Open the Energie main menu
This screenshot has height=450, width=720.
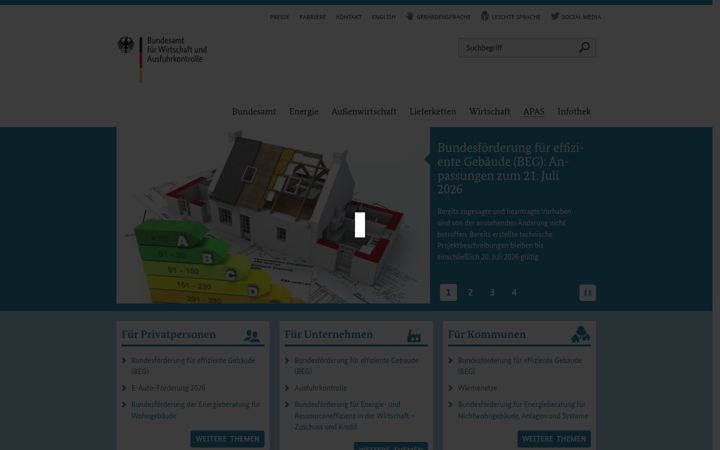(x=304, y=112)
